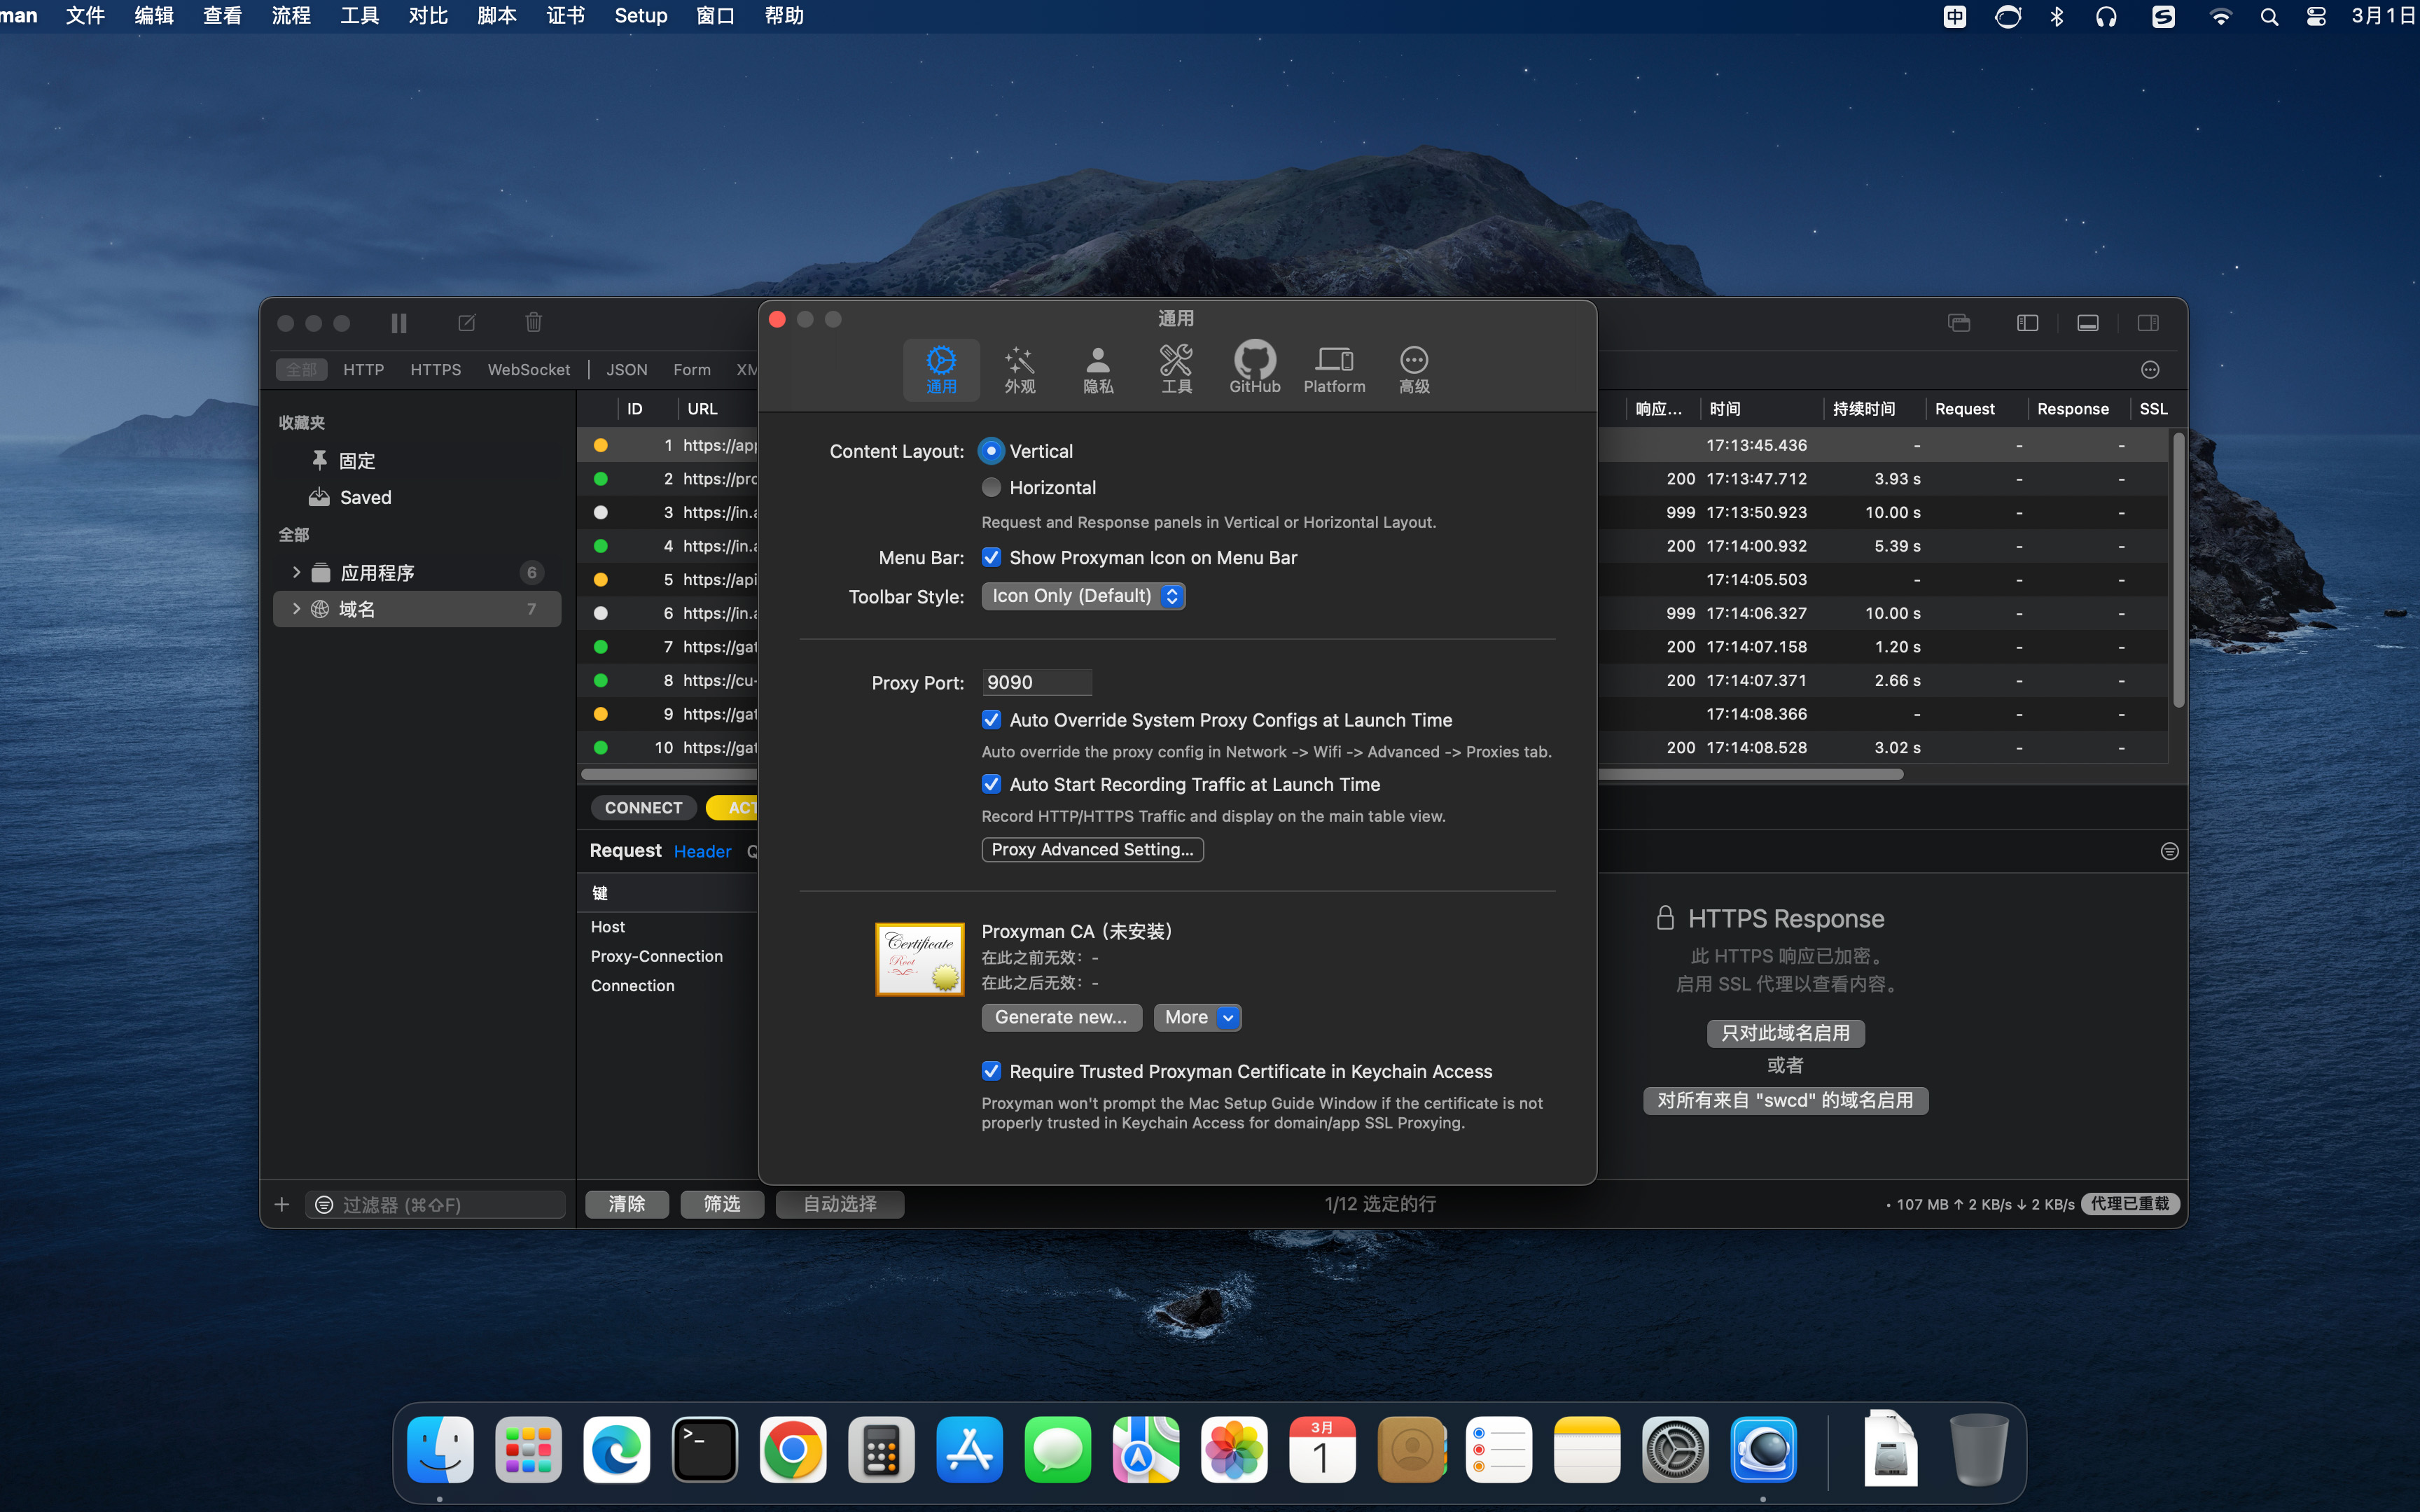The width and height of the screenshot is (2420, 1512).
Task: Switch to the Request Header tab
Action: (x=702, y=851)
